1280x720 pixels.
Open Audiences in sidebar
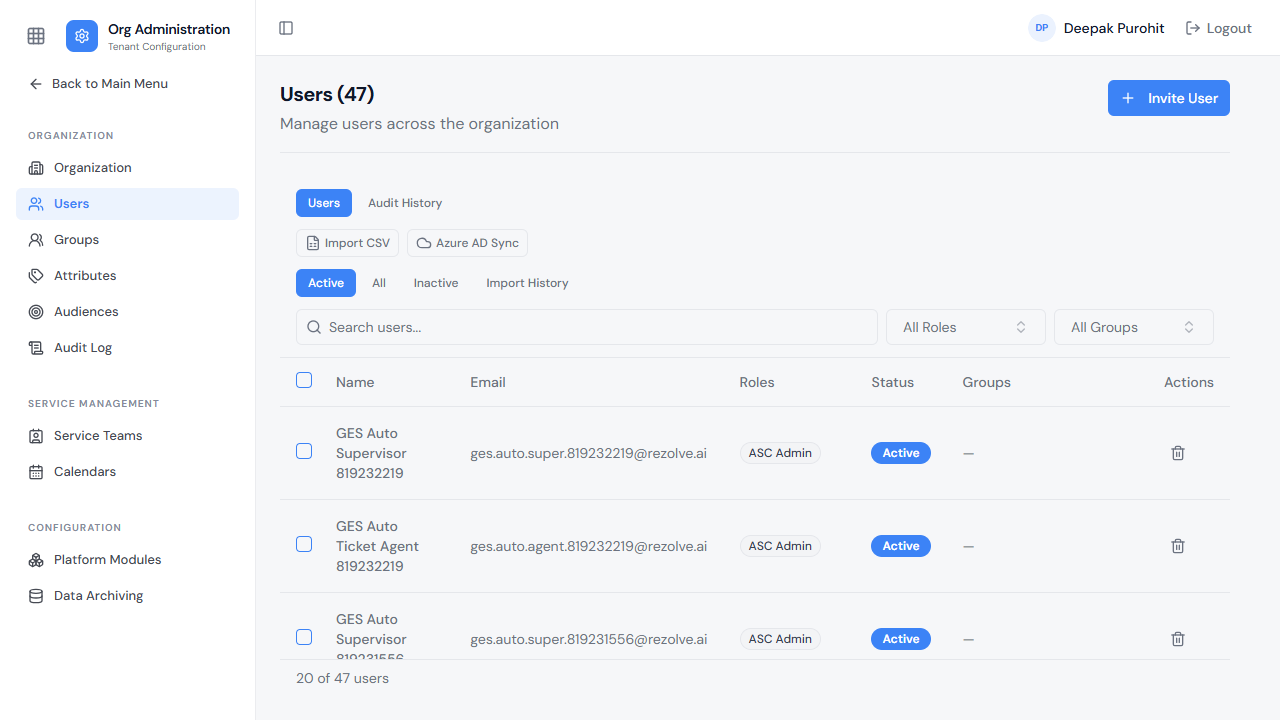[x=127, y=312]
